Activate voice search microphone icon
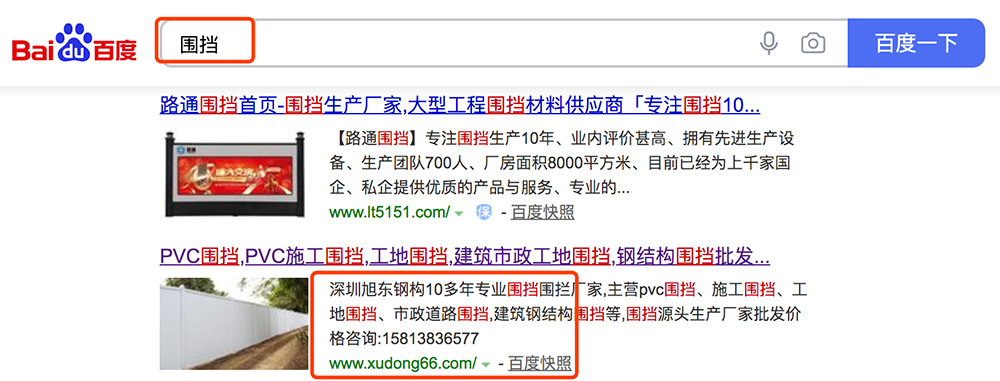The image size is (1000, 381). coord(769,43)
